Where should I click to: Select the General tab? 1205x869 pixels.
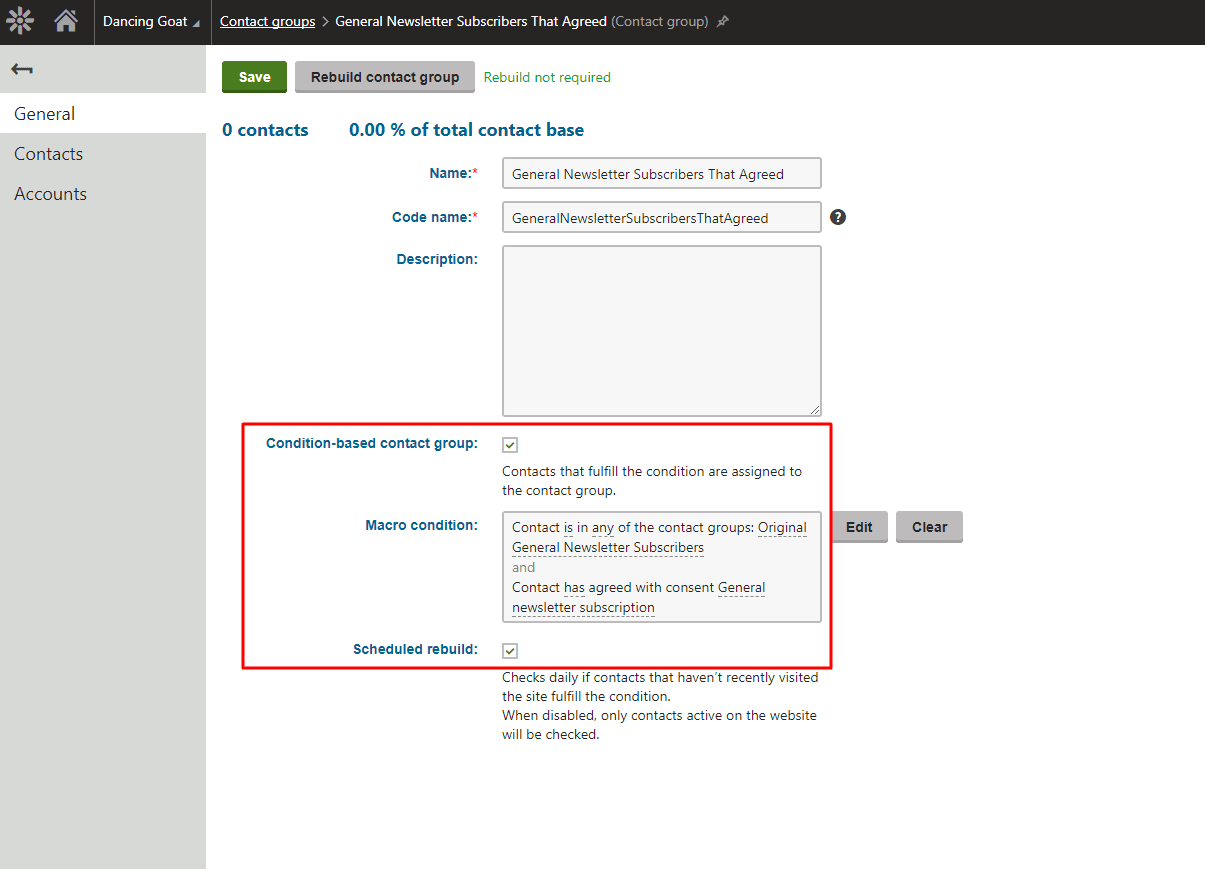[103, 114]
